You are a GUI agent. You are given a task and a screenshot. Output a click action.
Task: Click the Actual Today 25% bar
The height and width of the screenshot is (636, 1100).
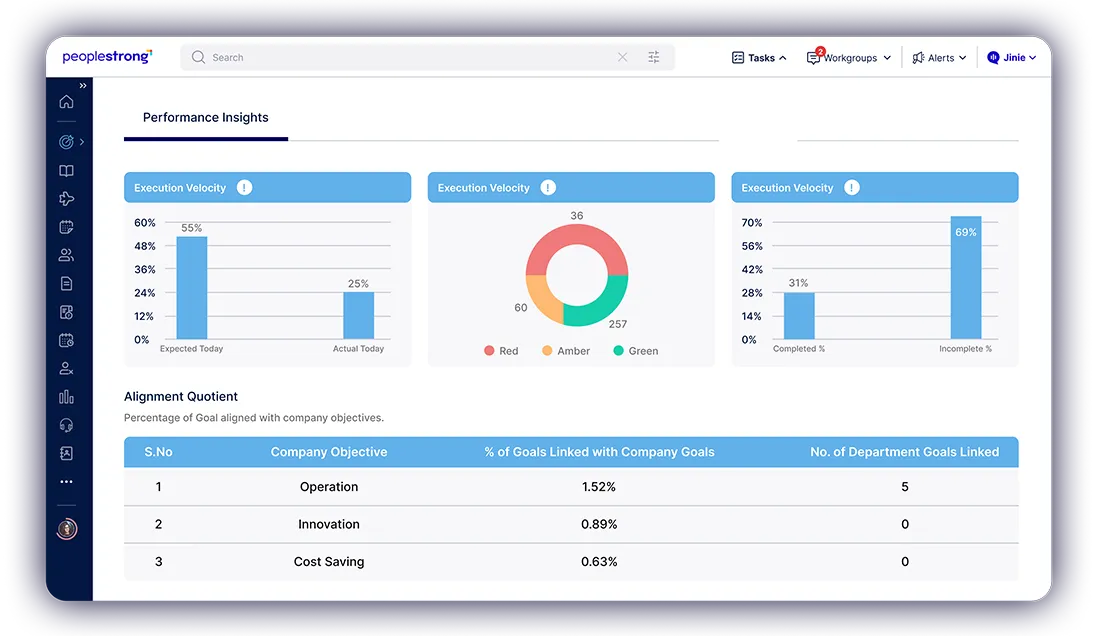pyautogui.click(x=358, y=316)
